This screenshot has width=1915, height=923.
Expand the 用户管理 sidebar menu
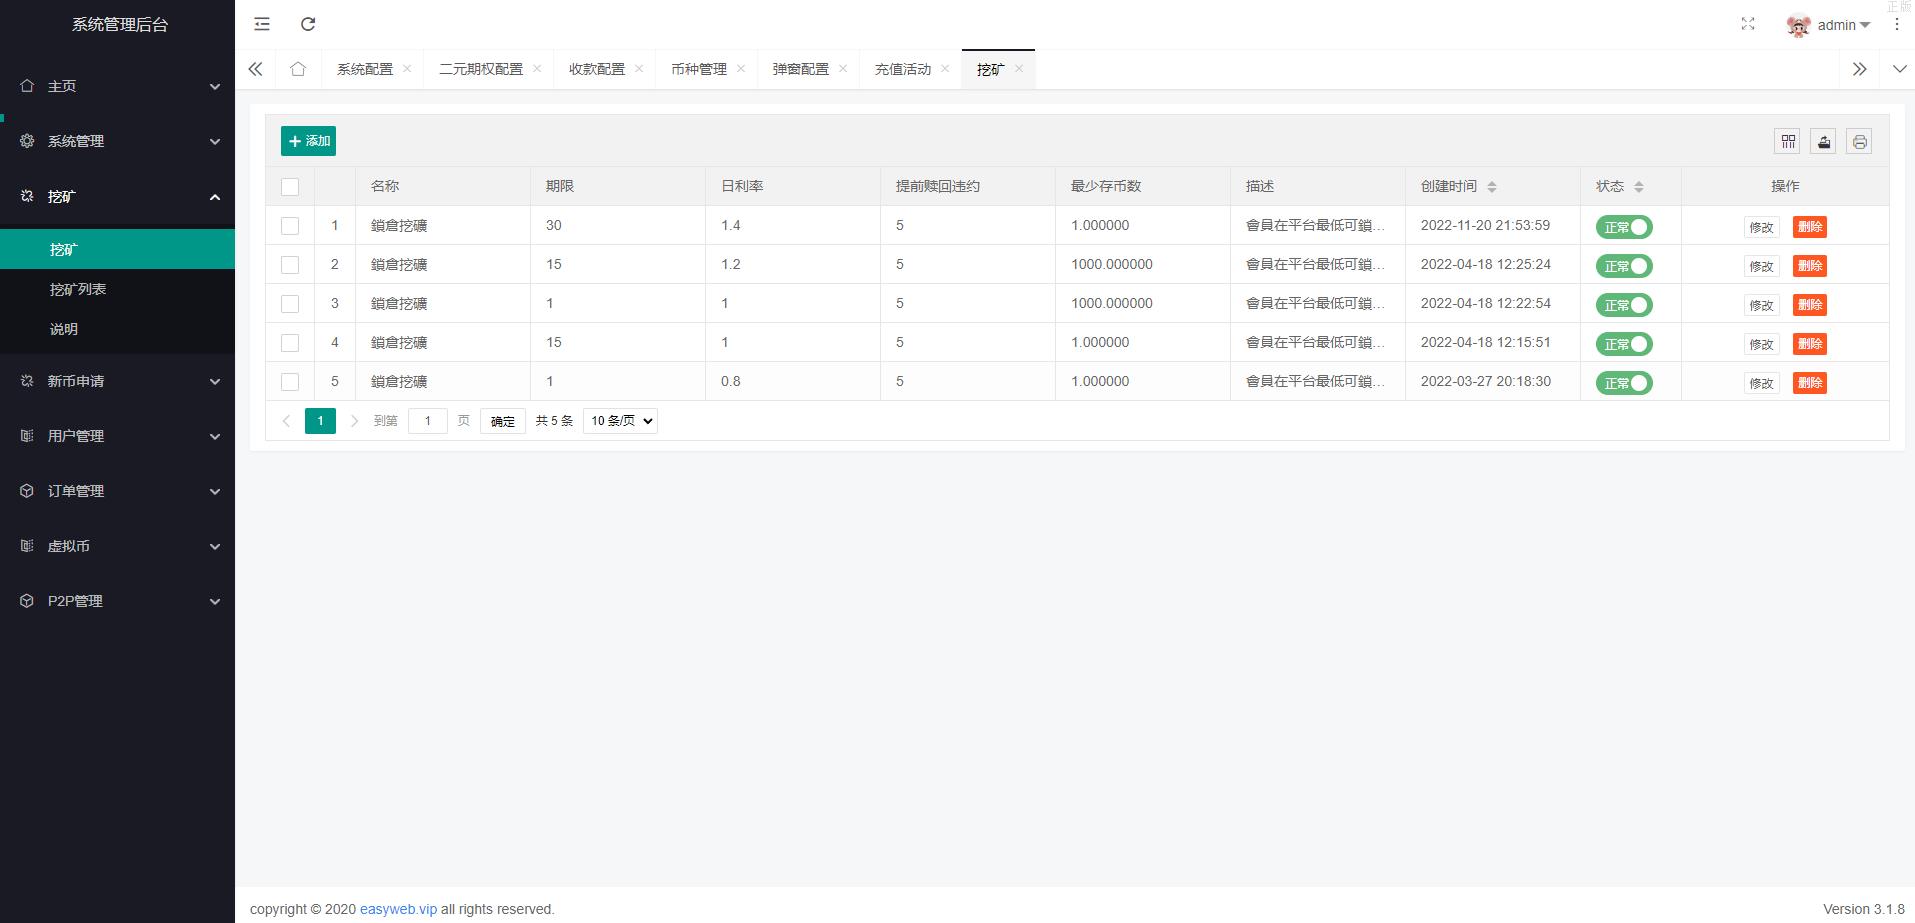pyautogui.click(x=117, y=436)
